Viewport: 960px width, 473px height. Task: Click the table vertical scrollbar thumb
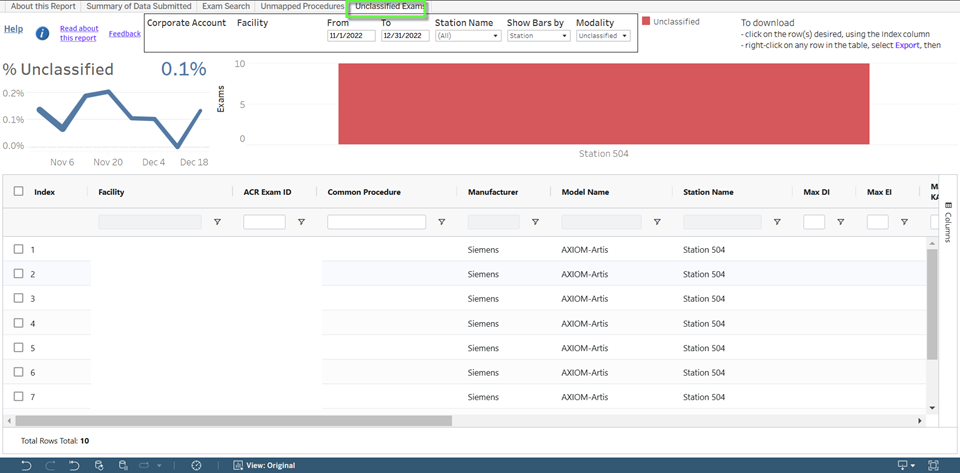pyautogui.click(x=932, y=304)
